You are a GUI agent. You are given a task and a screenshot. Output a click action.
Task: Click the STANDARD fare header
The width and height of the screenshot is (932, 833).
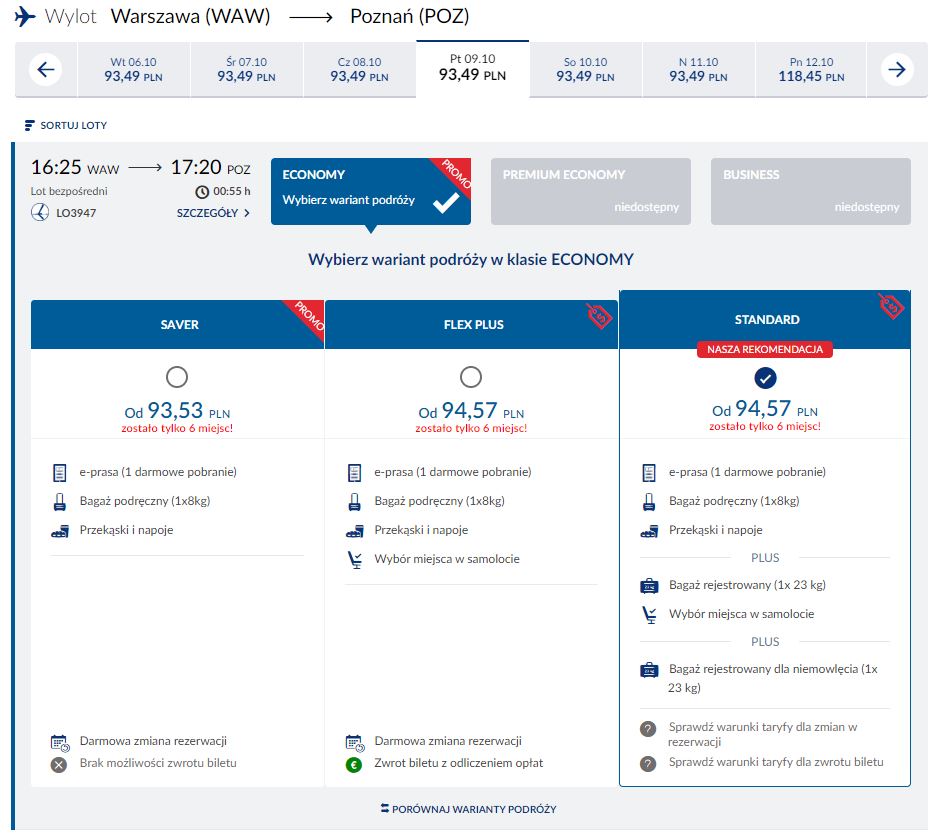765,319
